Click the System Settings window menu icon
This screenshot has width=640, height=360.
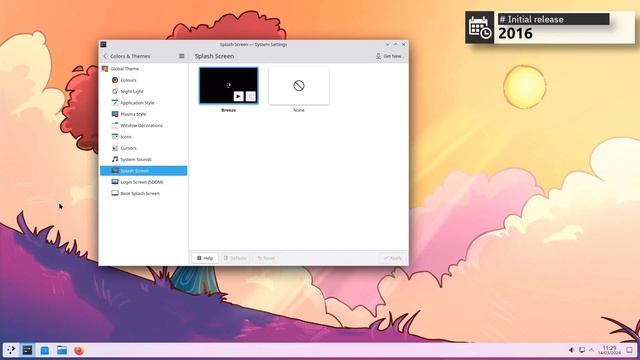[103, 44]
